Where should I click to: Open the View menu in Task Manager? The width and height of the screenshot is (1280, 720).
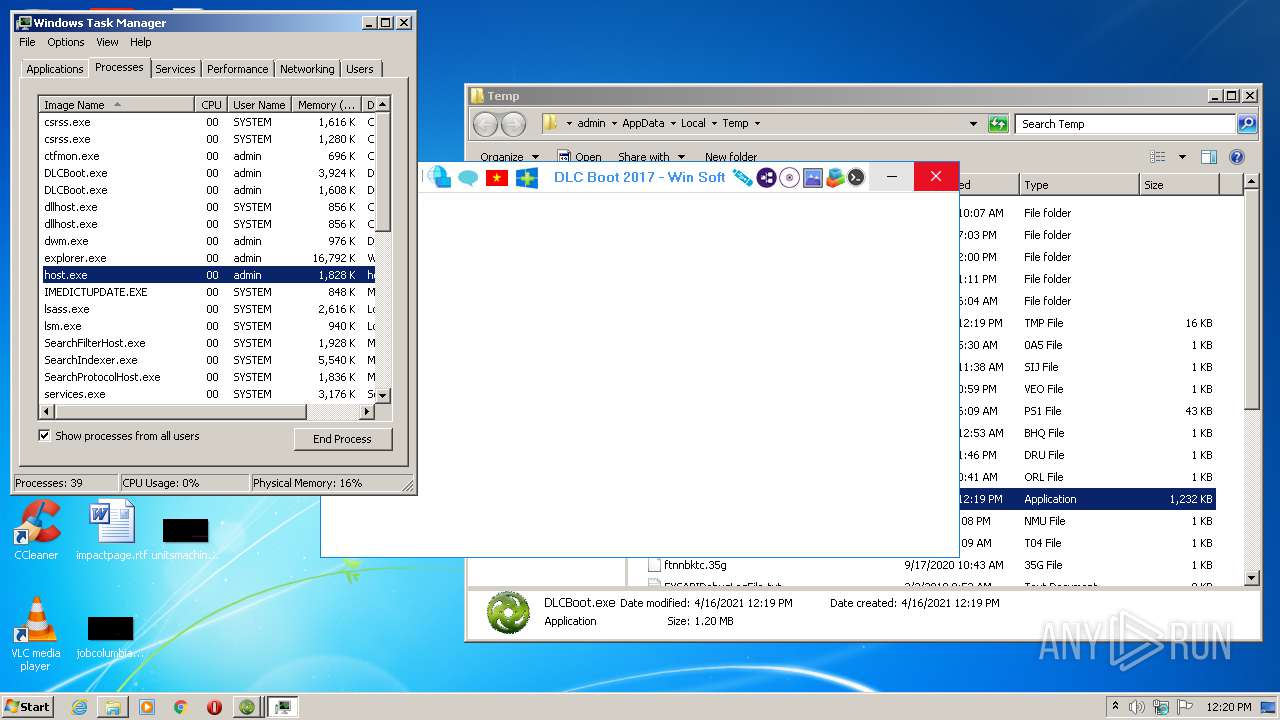(107, 42)
